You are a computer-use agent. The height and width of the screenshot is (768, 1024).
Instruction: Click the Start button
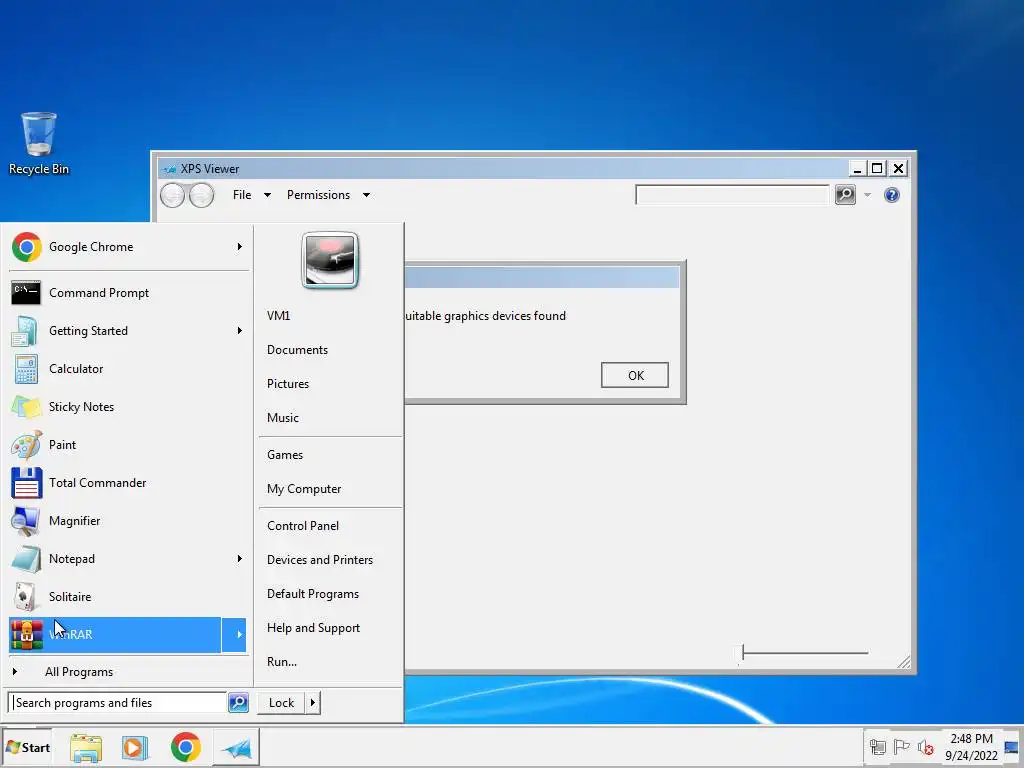pos(27,747)
